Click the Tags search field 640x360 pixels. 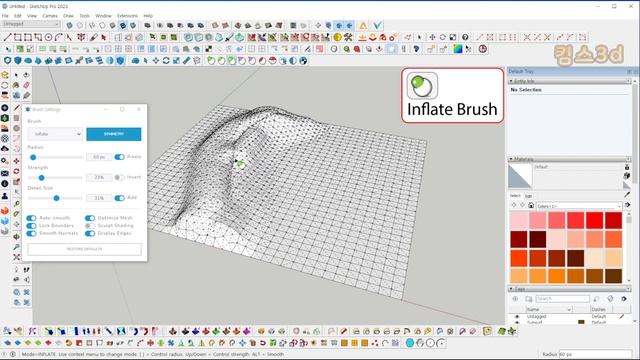pos(562,299)
